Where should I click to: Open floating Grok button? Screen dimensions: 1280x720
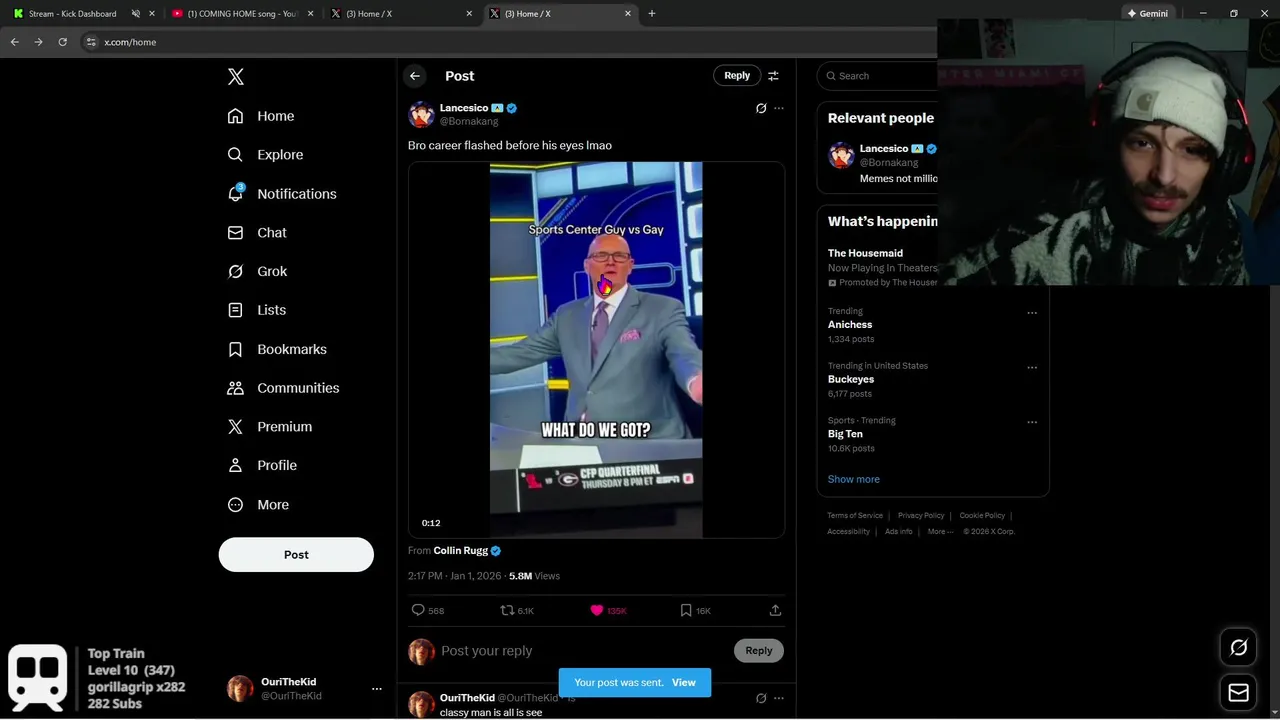click(x=1238, y=648)
